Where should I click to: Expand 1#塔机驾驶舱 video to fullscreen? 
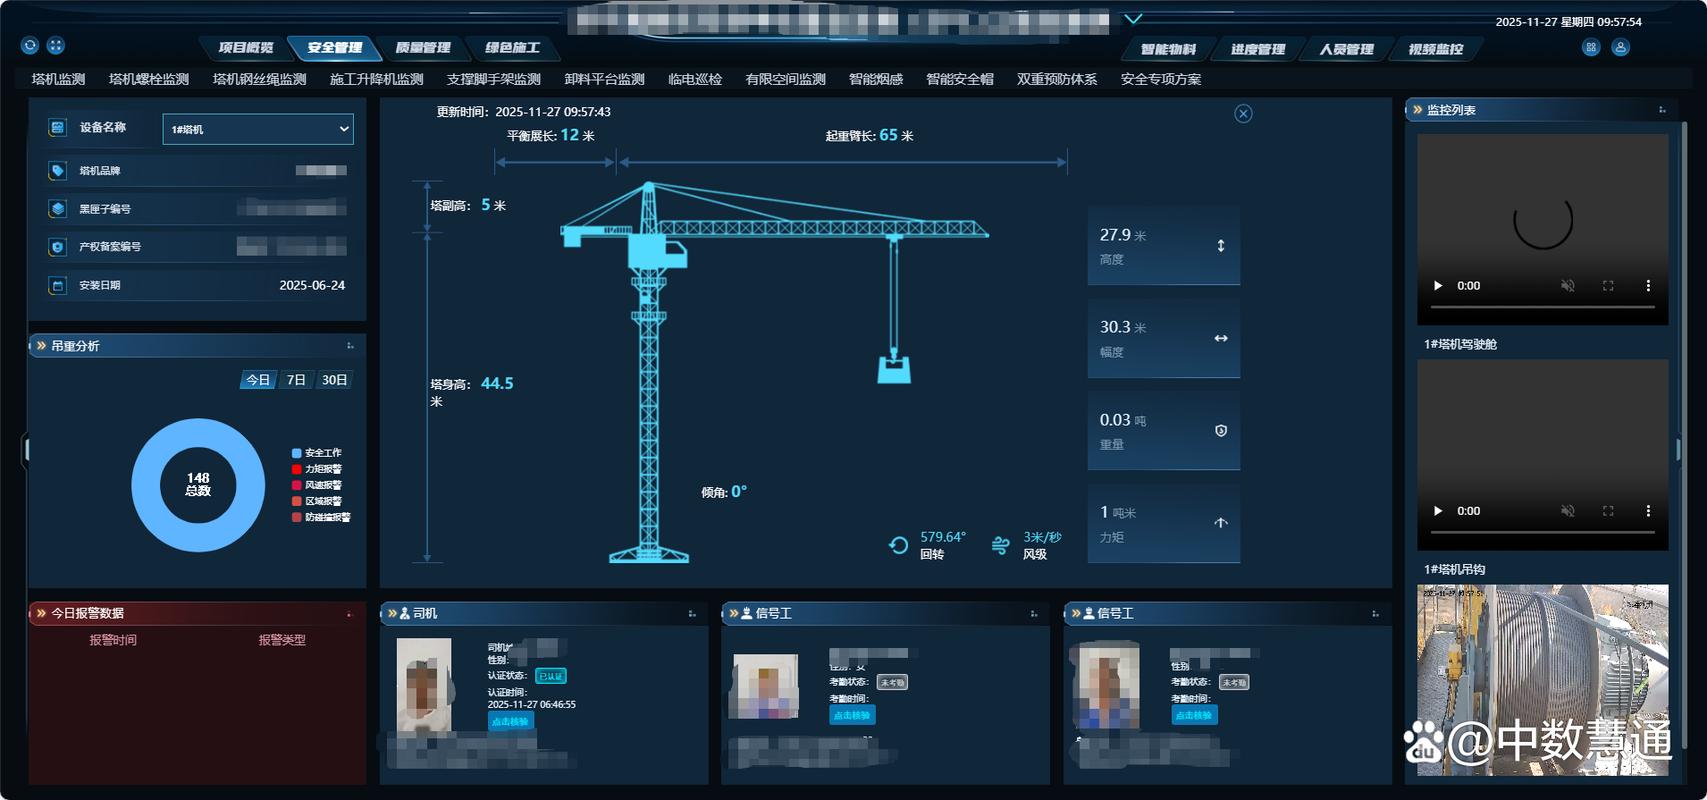(1608, 286)
